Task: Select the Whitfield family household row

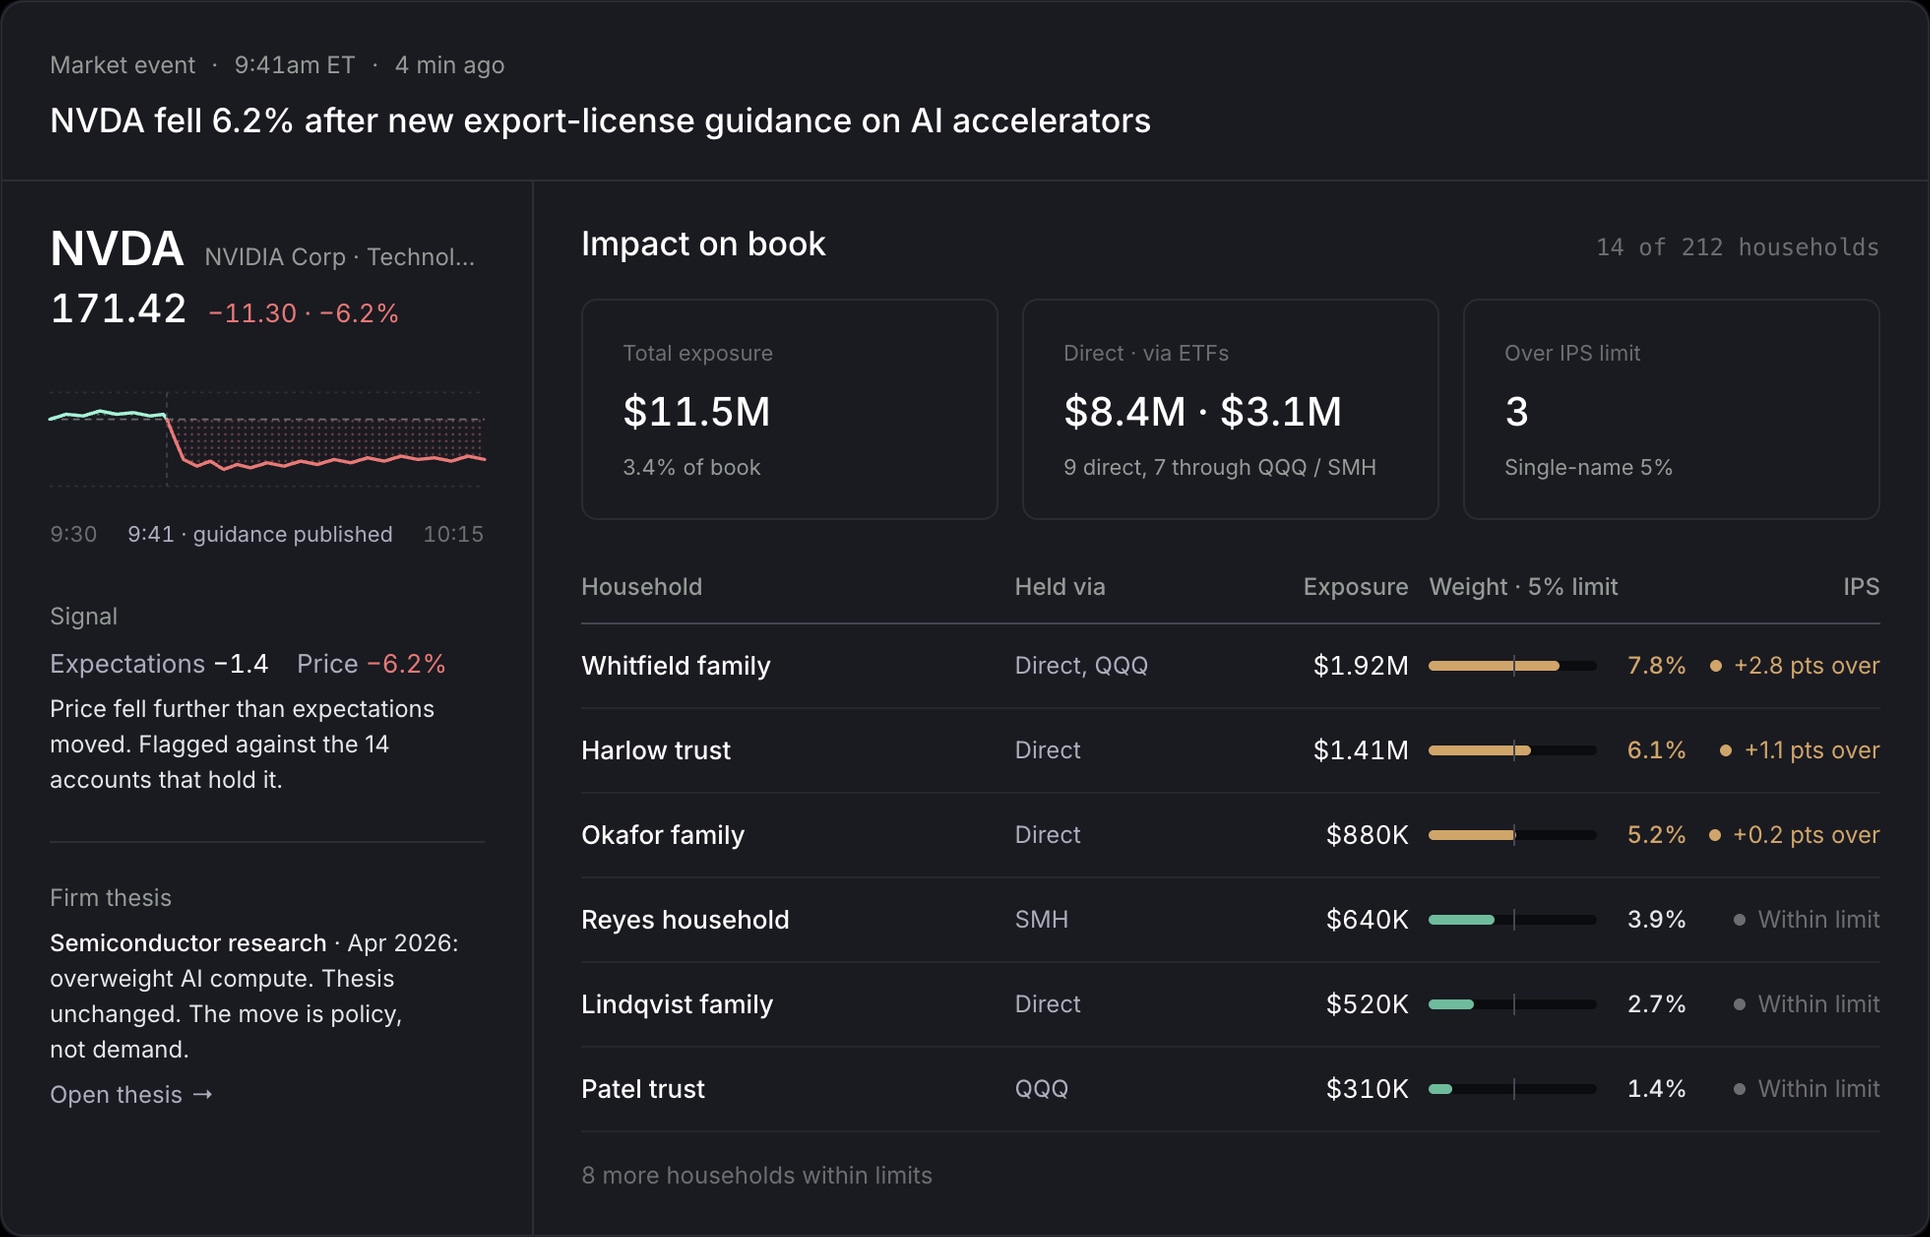Action: 1230,666
